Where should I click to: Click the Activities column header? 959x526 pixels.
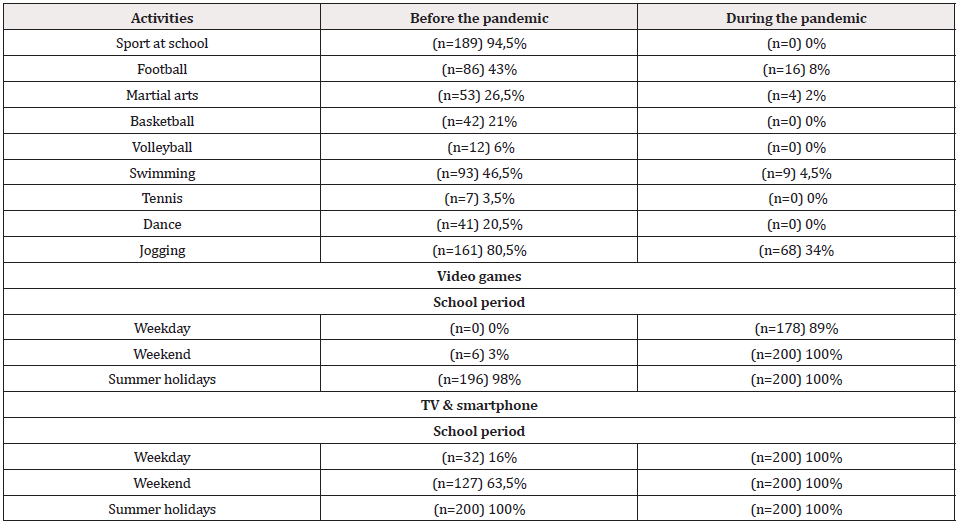(162, 18)
